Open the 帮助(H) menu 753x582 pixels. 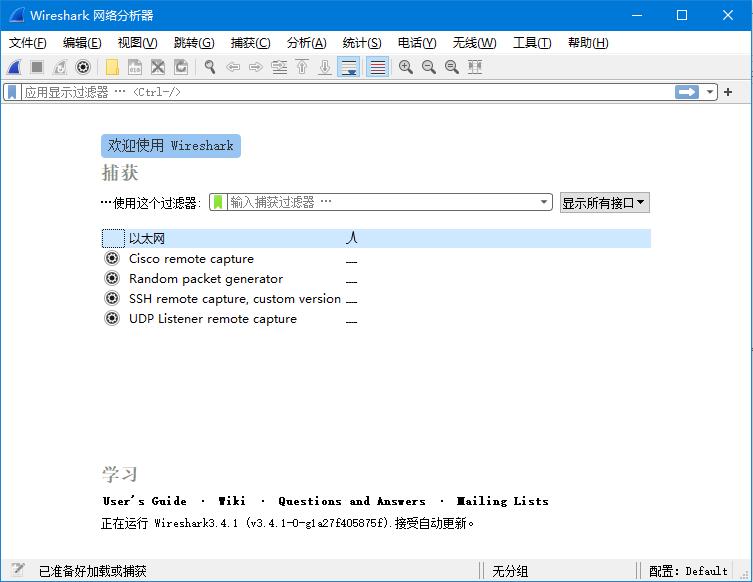[588, 43]
